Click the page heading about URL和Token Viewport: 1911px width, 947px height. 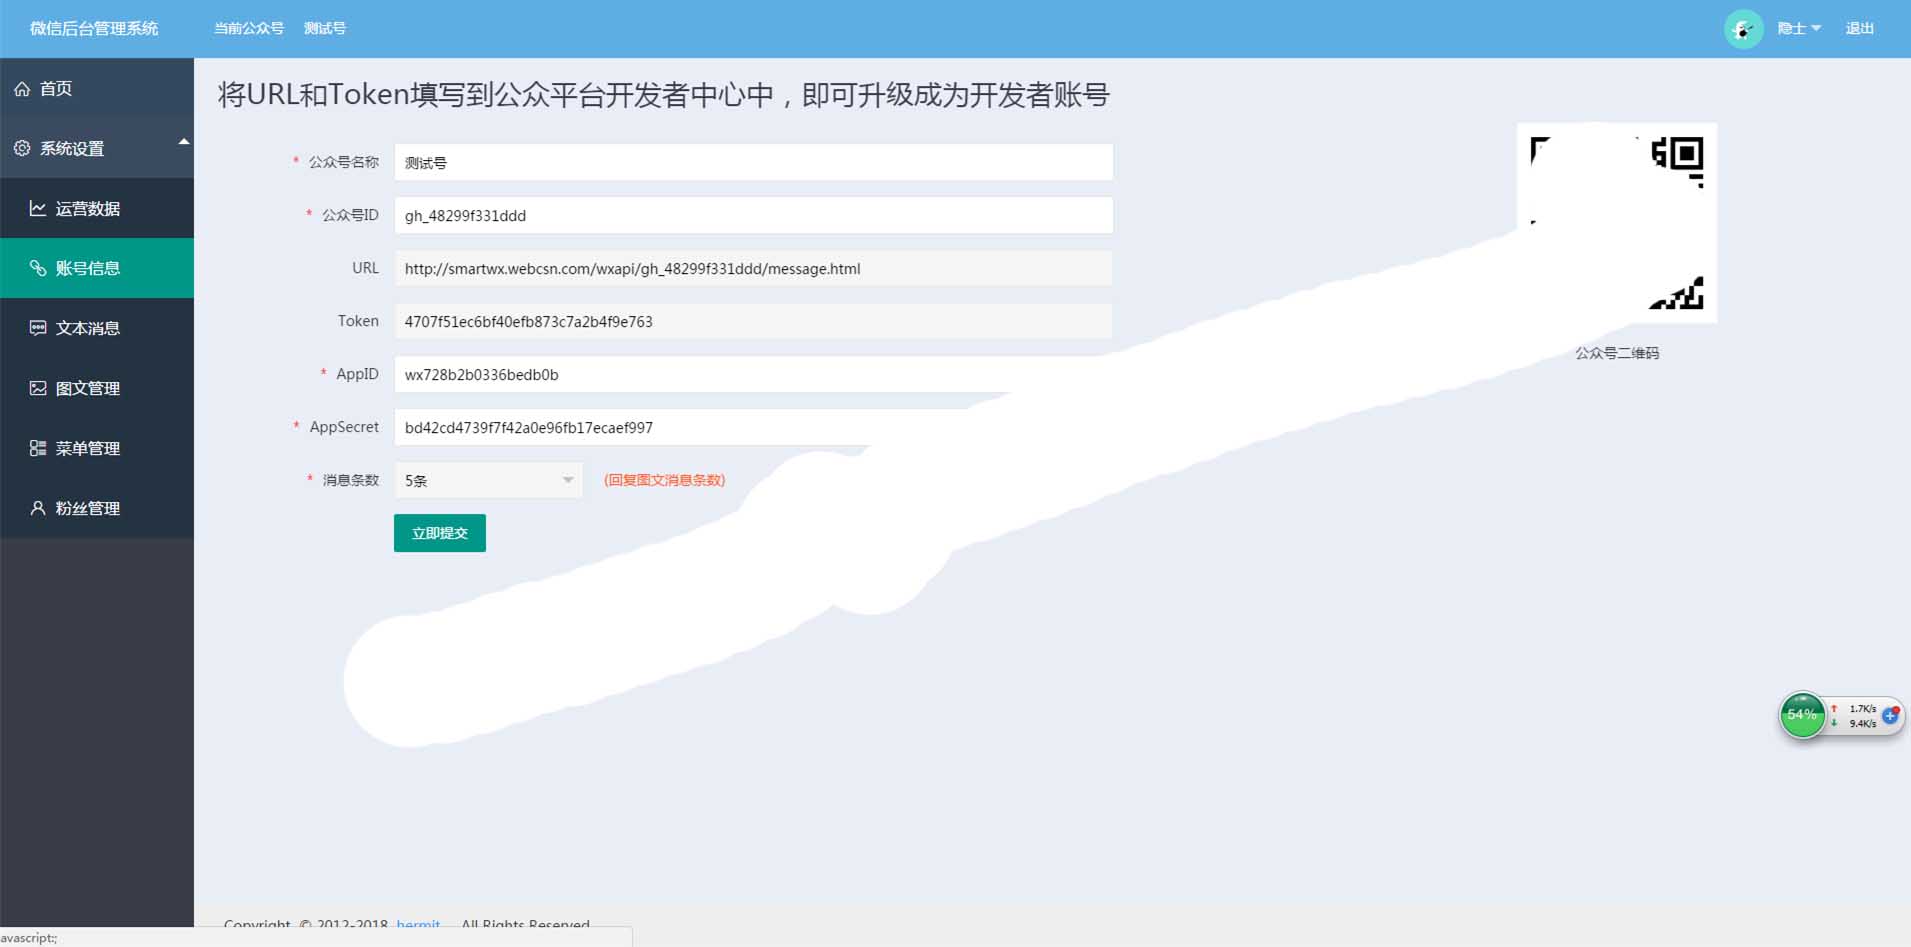664,95
